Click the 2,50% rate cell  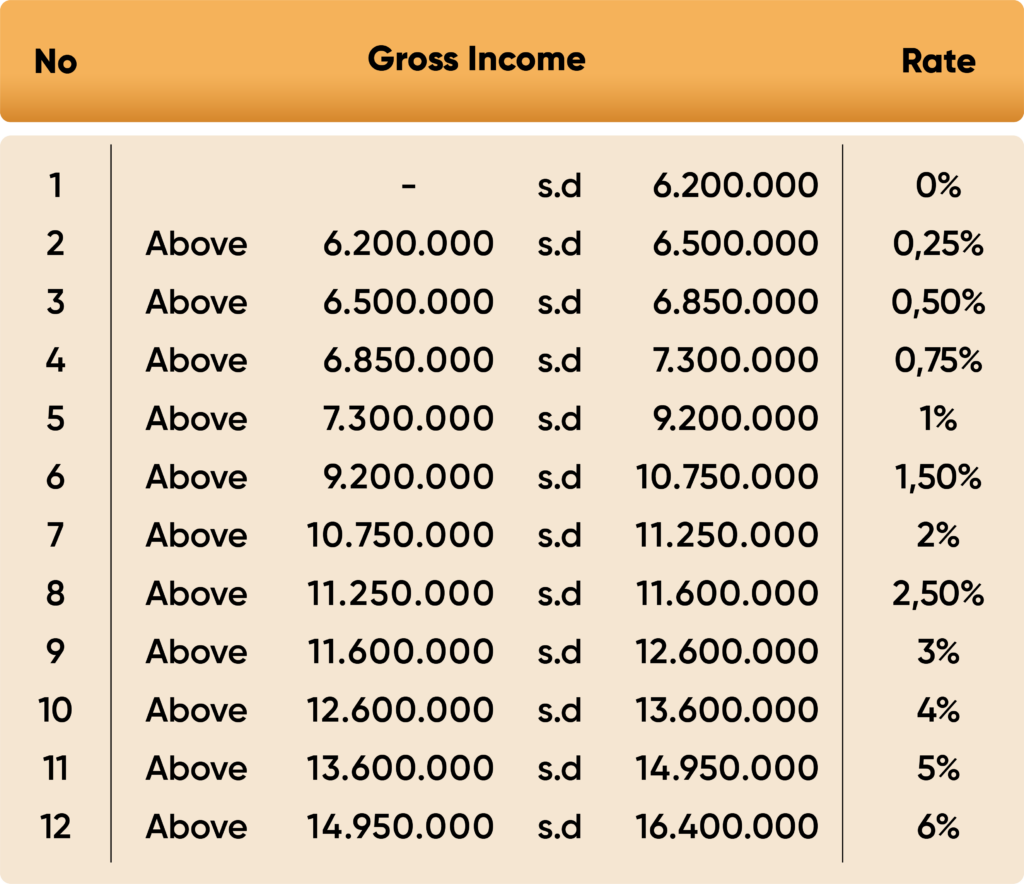938,594
